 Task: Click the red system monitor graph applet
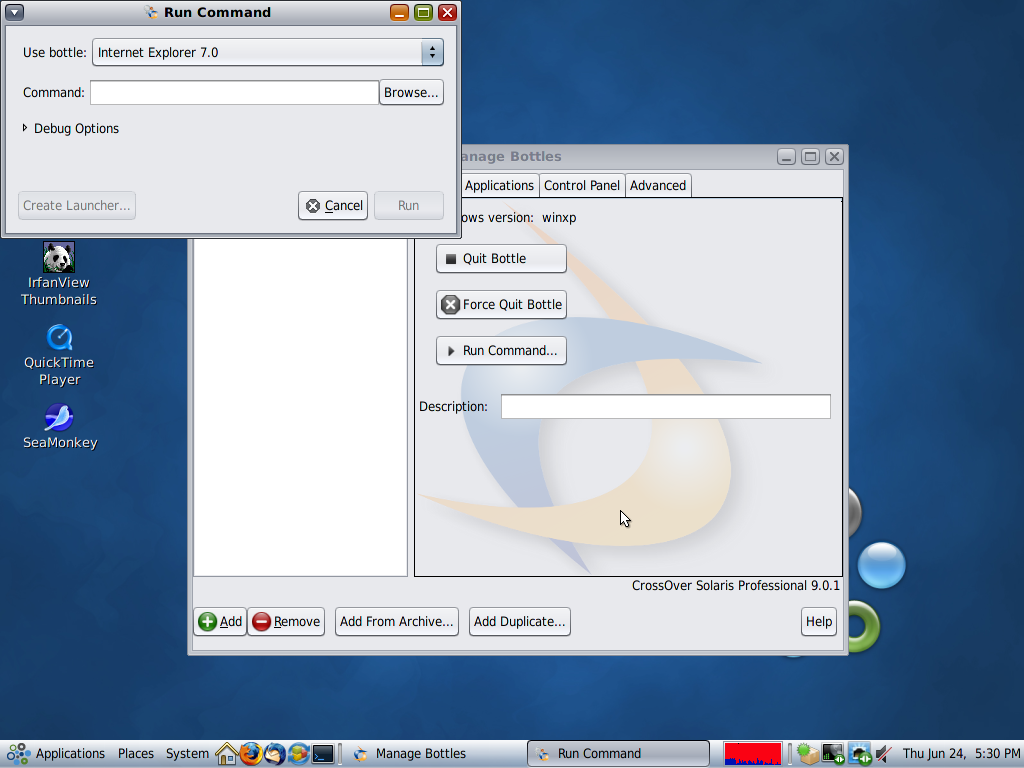(x=752, y=754)
